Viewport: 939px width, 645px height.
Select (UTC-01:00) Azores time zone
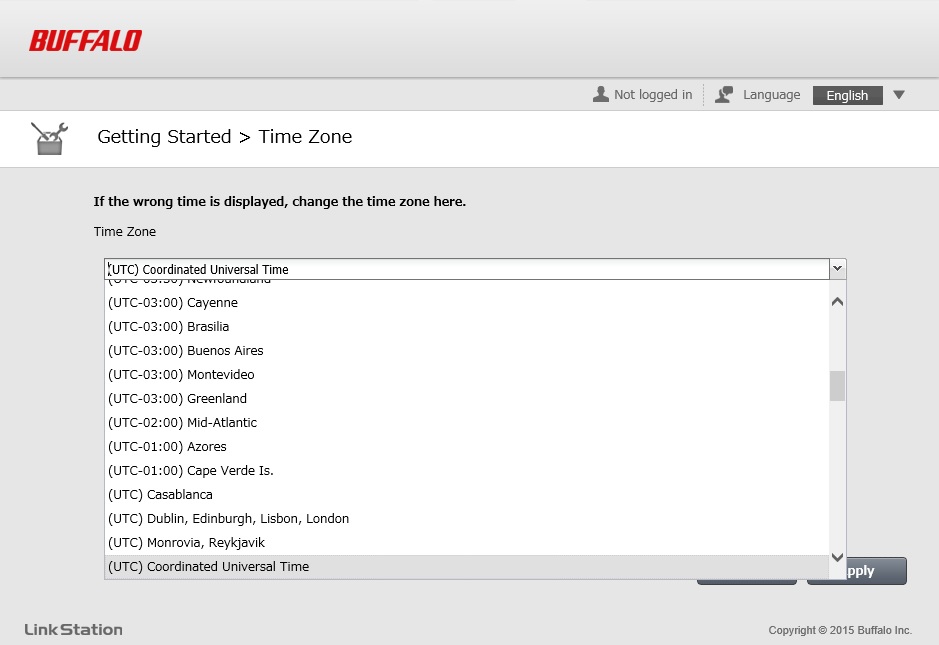167,447
